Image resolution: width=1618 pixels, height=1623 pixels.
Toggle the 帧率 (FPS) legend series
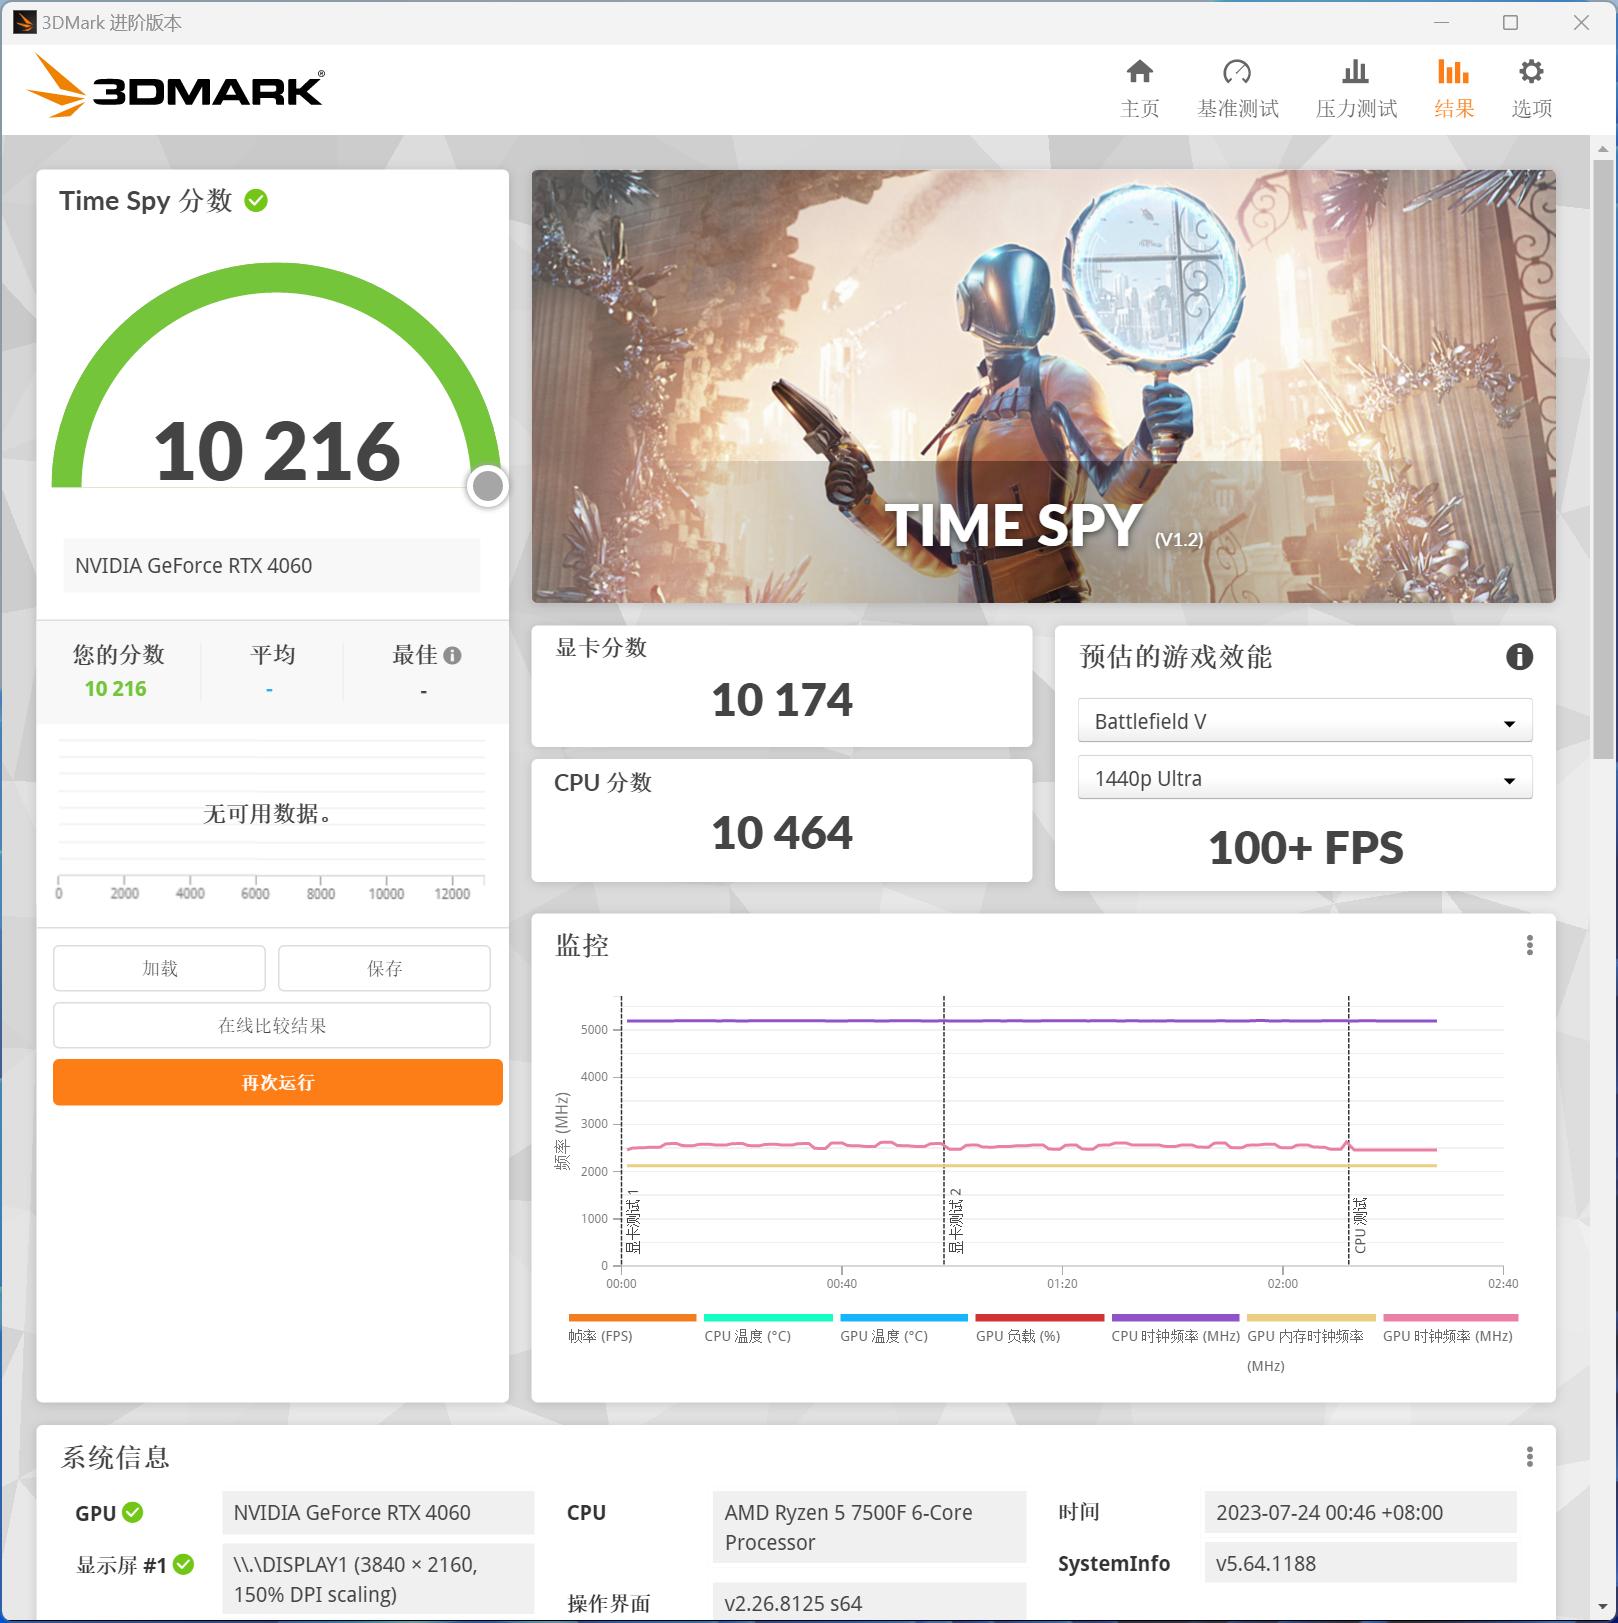point(631,1328)
